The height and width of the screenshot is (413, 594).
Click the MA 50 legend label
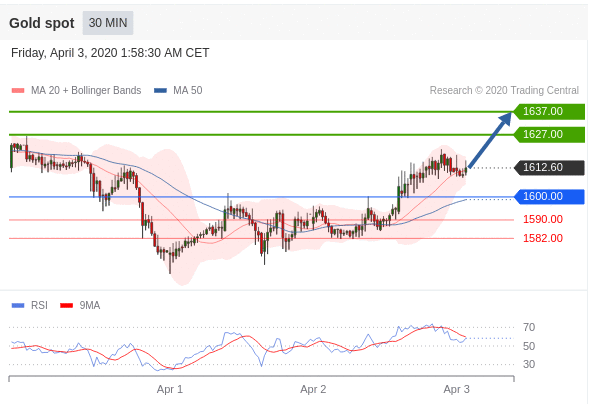188,91
